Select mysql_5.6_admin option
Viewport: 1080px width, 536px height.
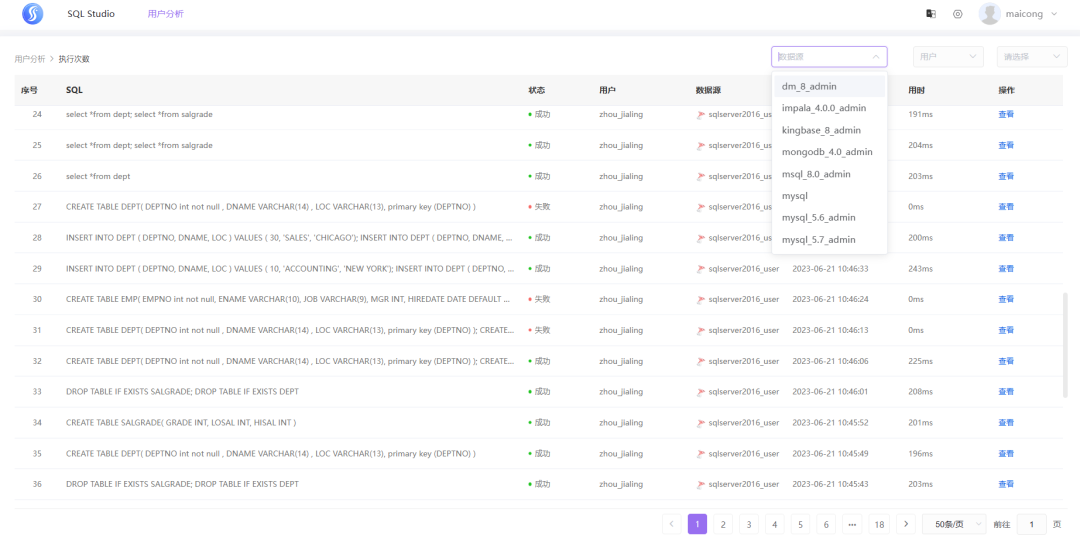[x=829, y=218]
